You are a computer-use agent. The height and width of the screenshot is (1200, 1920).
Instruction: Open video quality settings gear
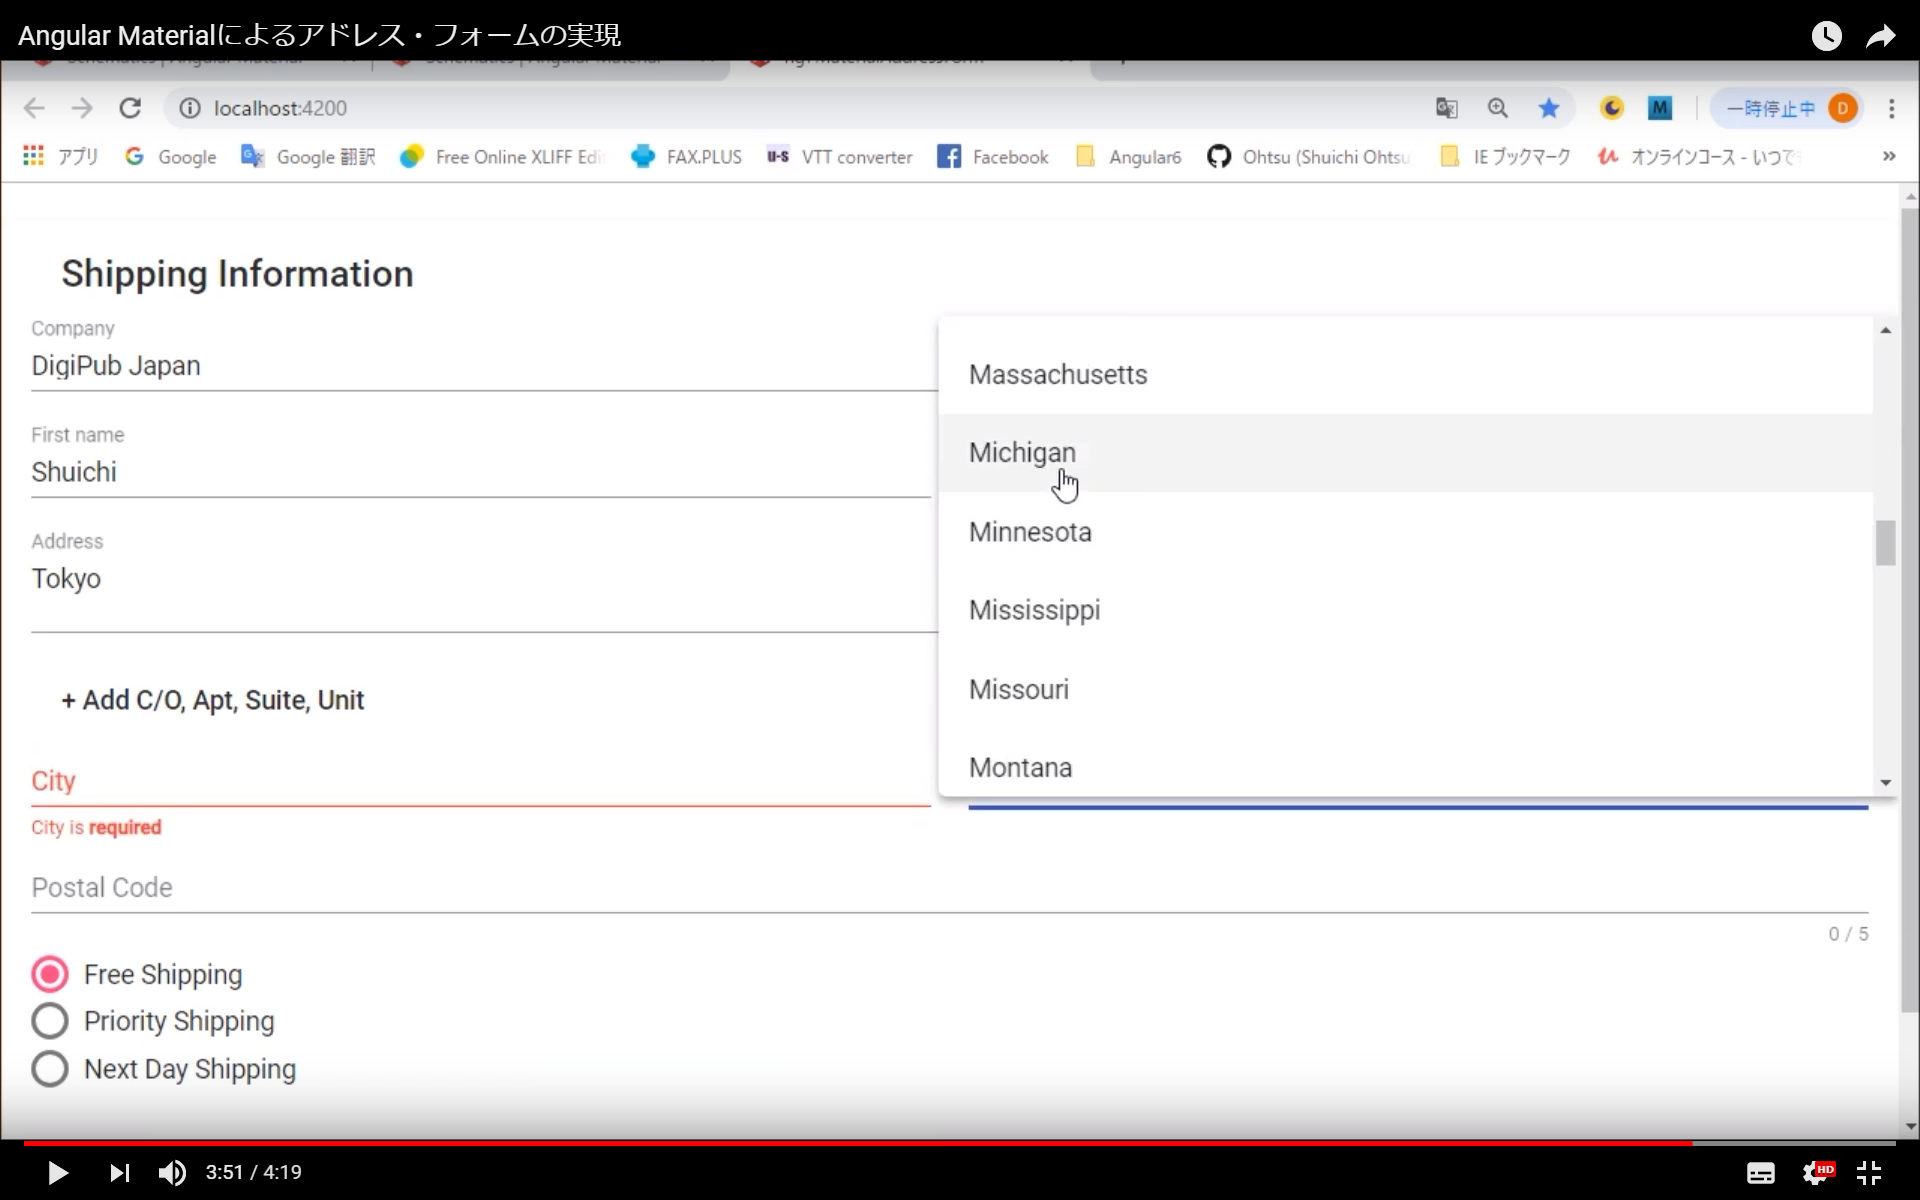pyautogui.click(x=1815, y=1173)
